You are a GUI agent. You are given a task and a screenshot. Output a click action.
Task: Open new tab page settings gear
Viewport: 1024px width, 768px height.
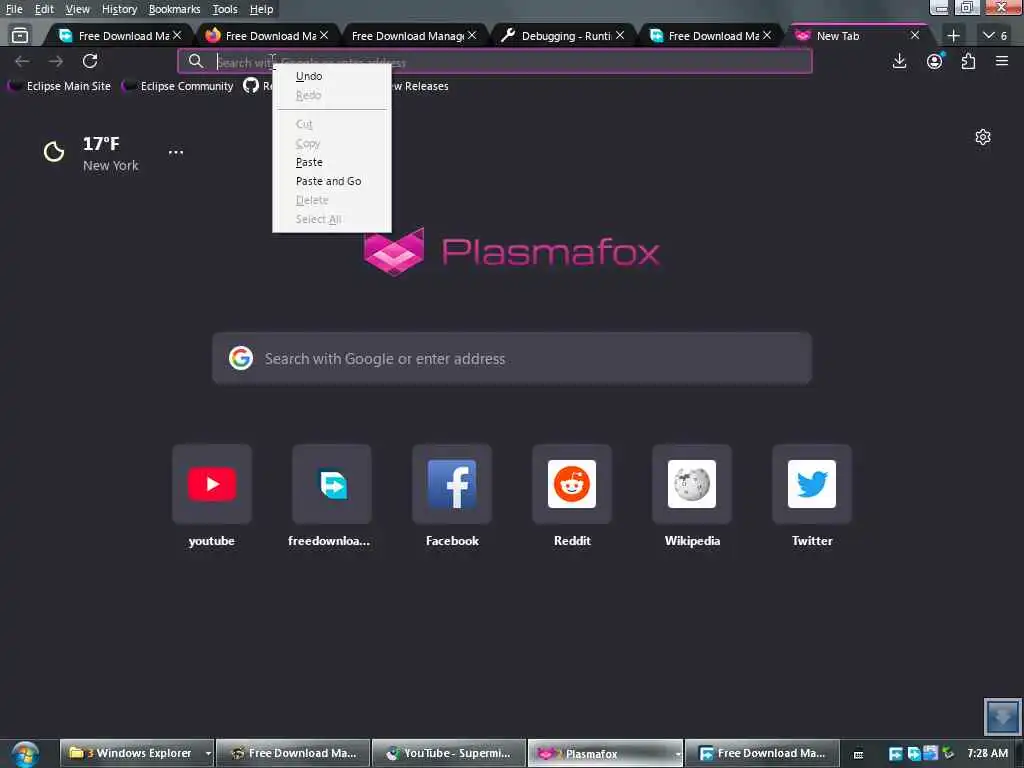click(983, 137)
